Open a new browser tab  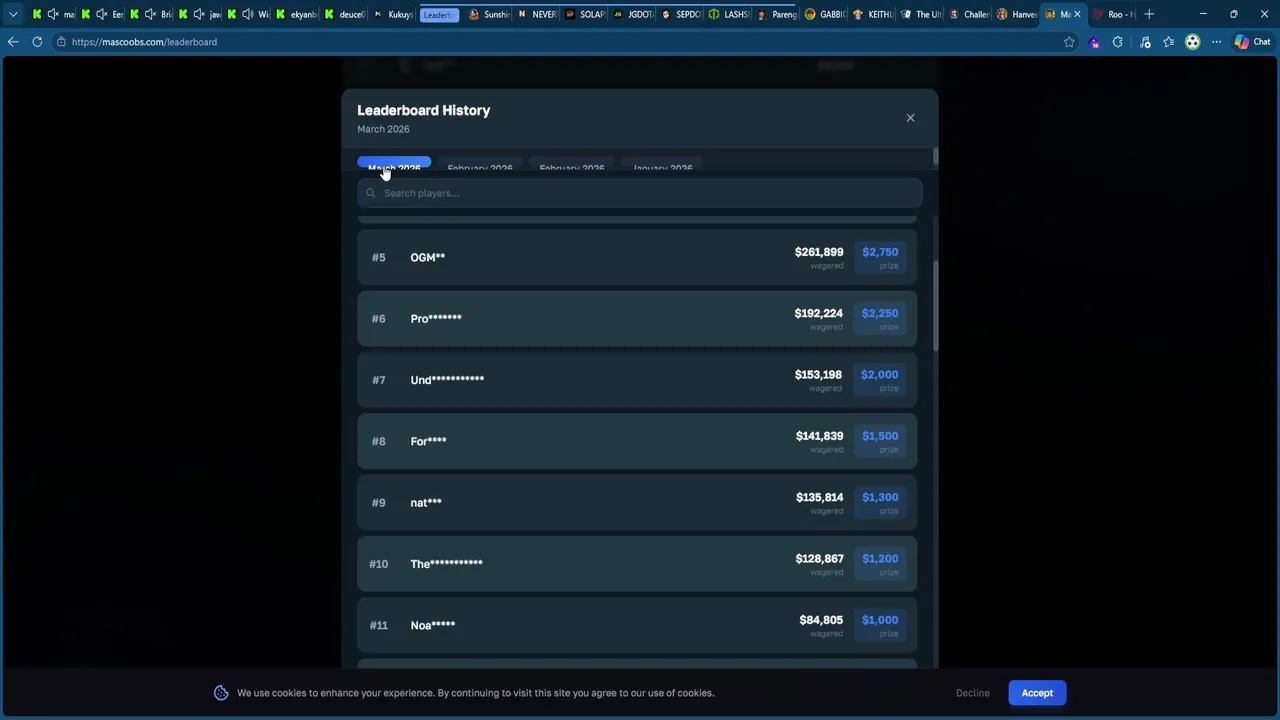click(1149, 14)
